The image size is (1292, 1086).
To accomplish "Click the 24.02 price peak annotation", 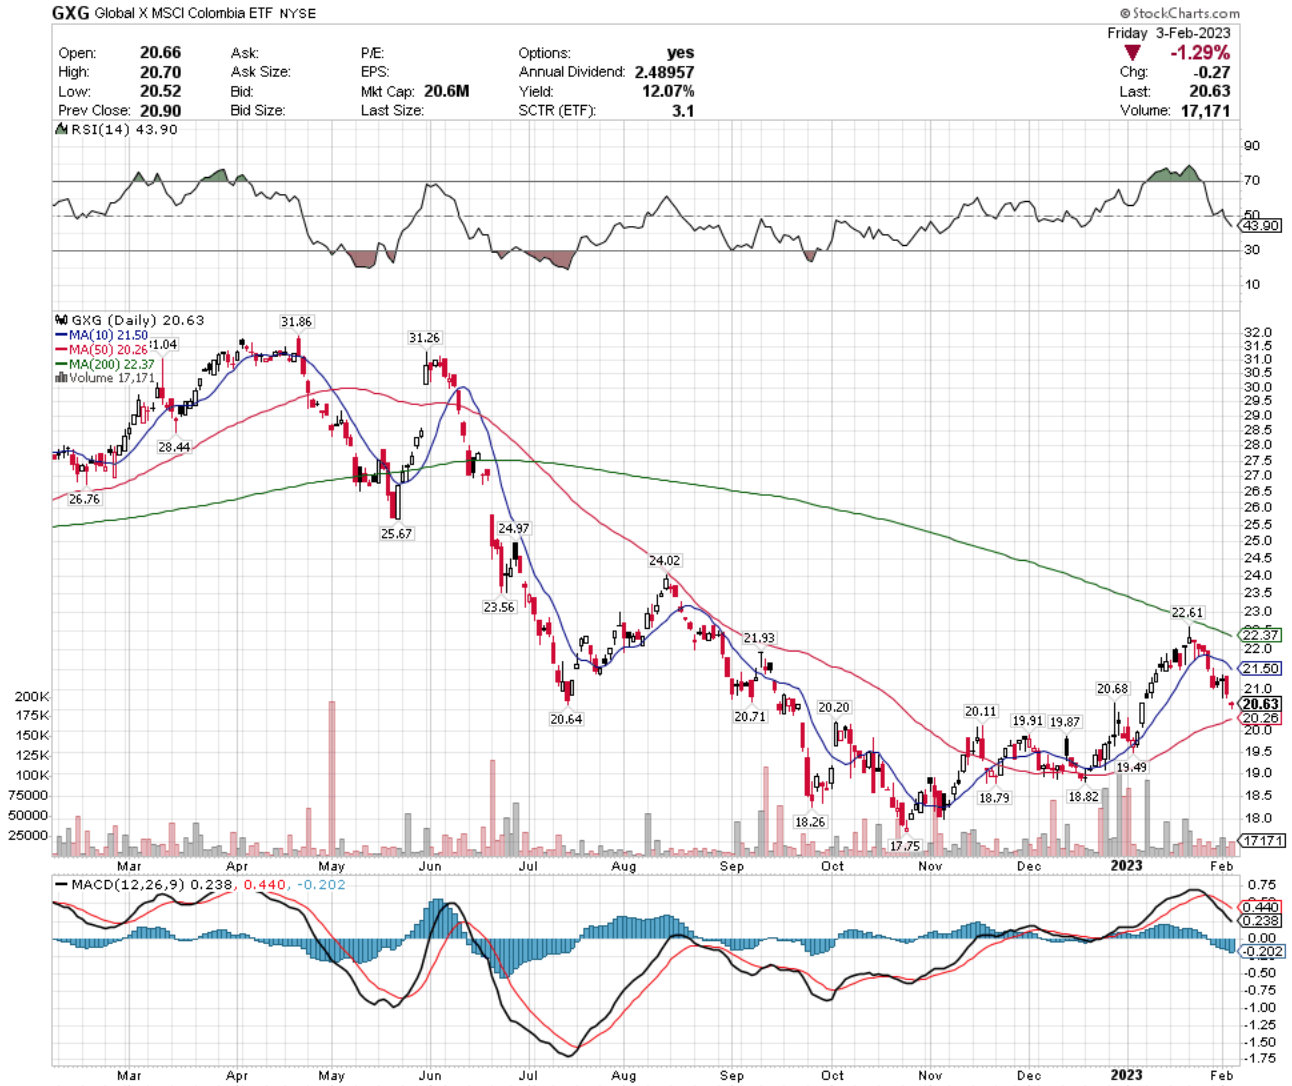I will tap(664, 561).
